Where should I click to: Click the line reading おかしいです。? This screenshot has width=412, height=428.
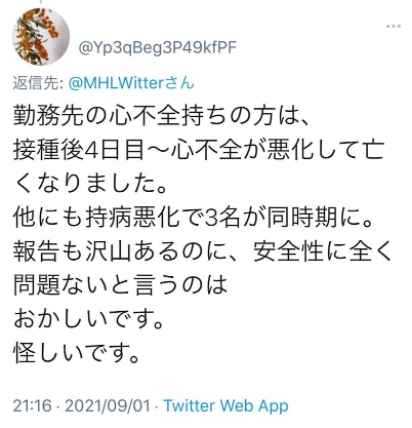(88, 319)
